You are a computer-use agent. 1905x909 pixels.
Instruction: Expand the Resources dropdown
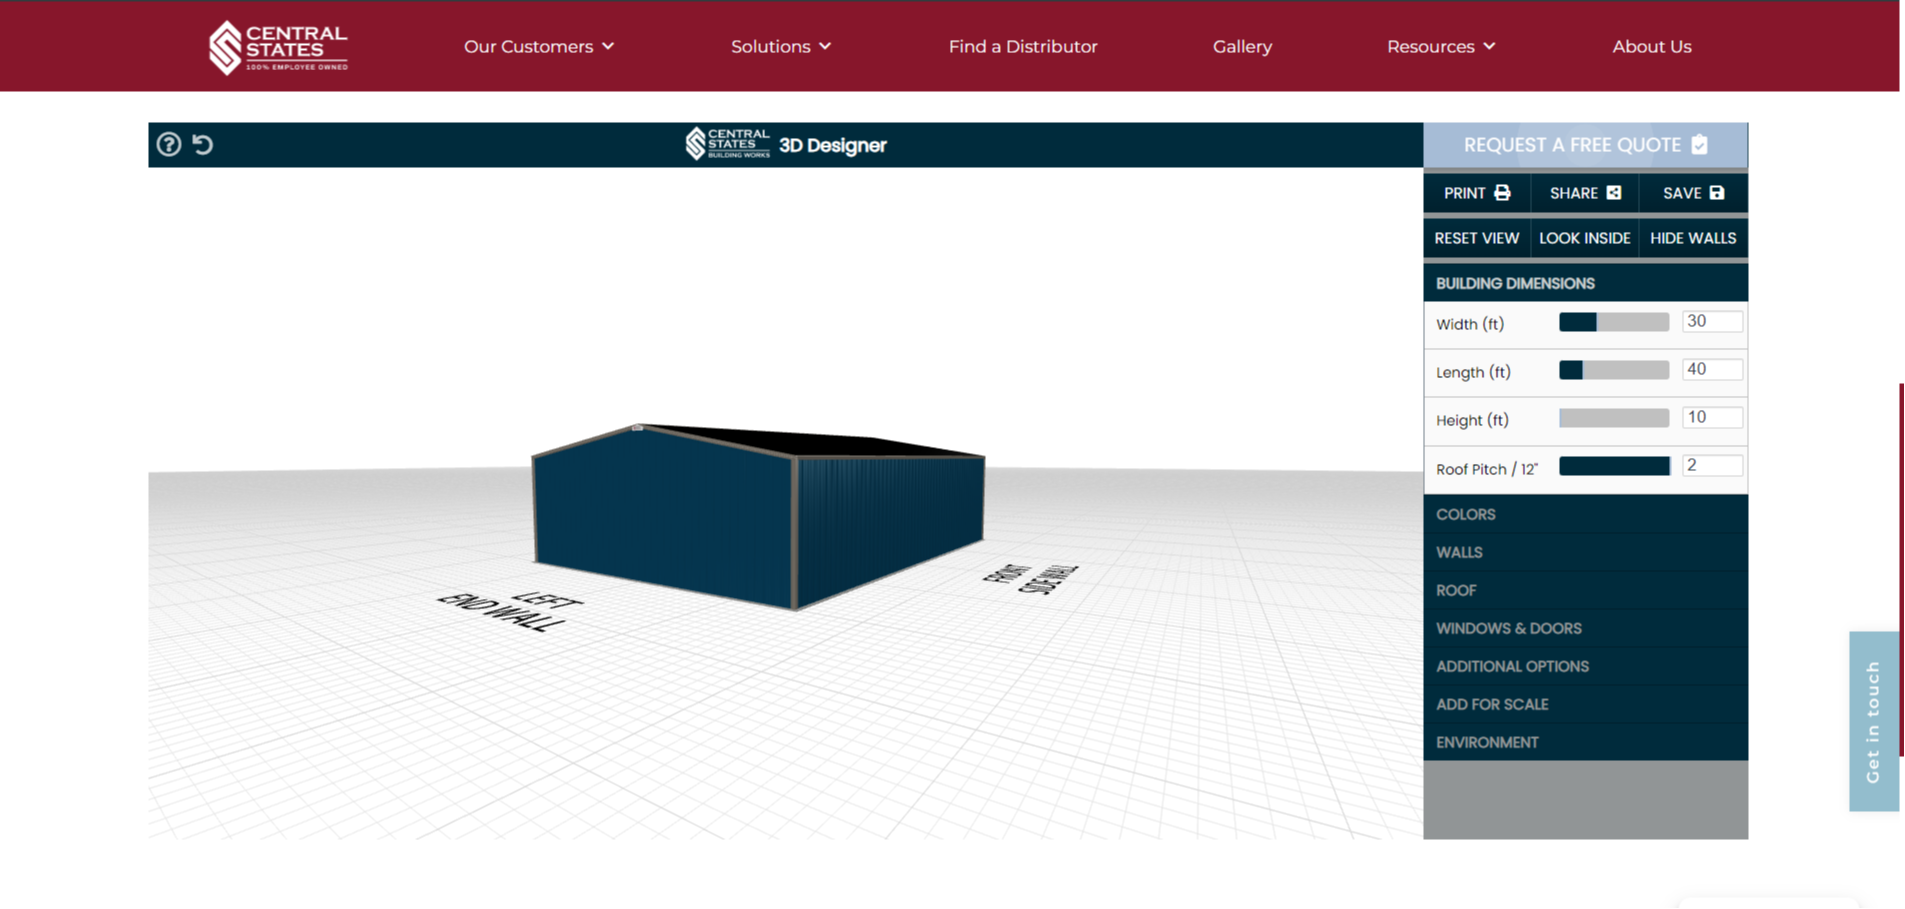(1440, 46)
